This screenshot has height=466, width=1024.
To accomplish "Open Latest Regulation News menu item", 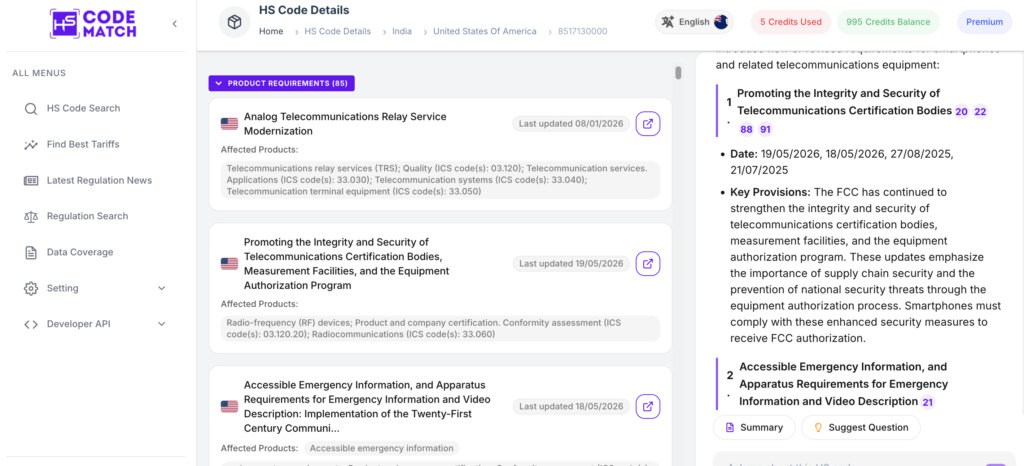I will coord(99,180).
